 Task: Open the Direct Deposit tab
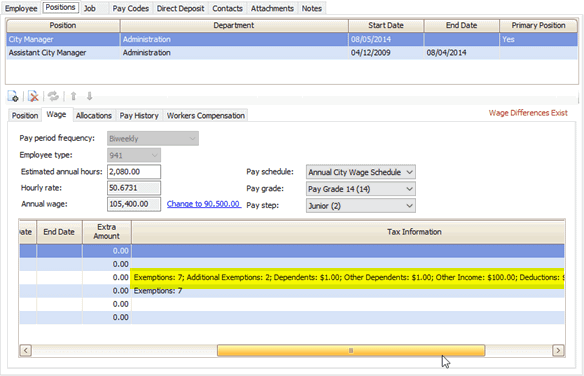click(x=180, y=8)
